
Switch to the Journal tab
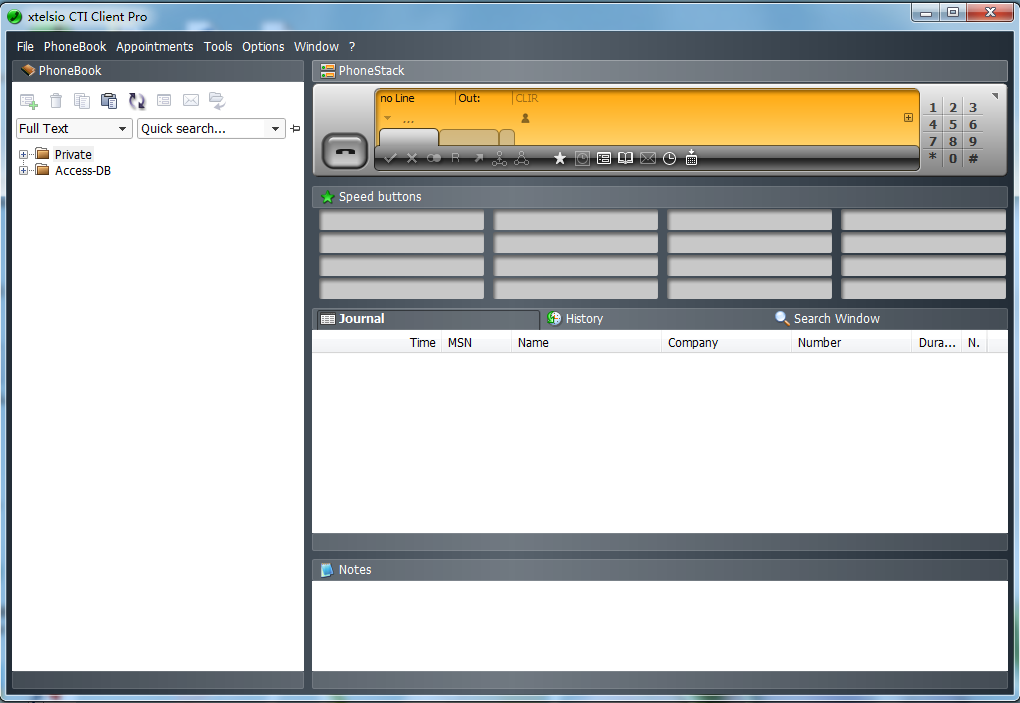click(x=428, y=319)
